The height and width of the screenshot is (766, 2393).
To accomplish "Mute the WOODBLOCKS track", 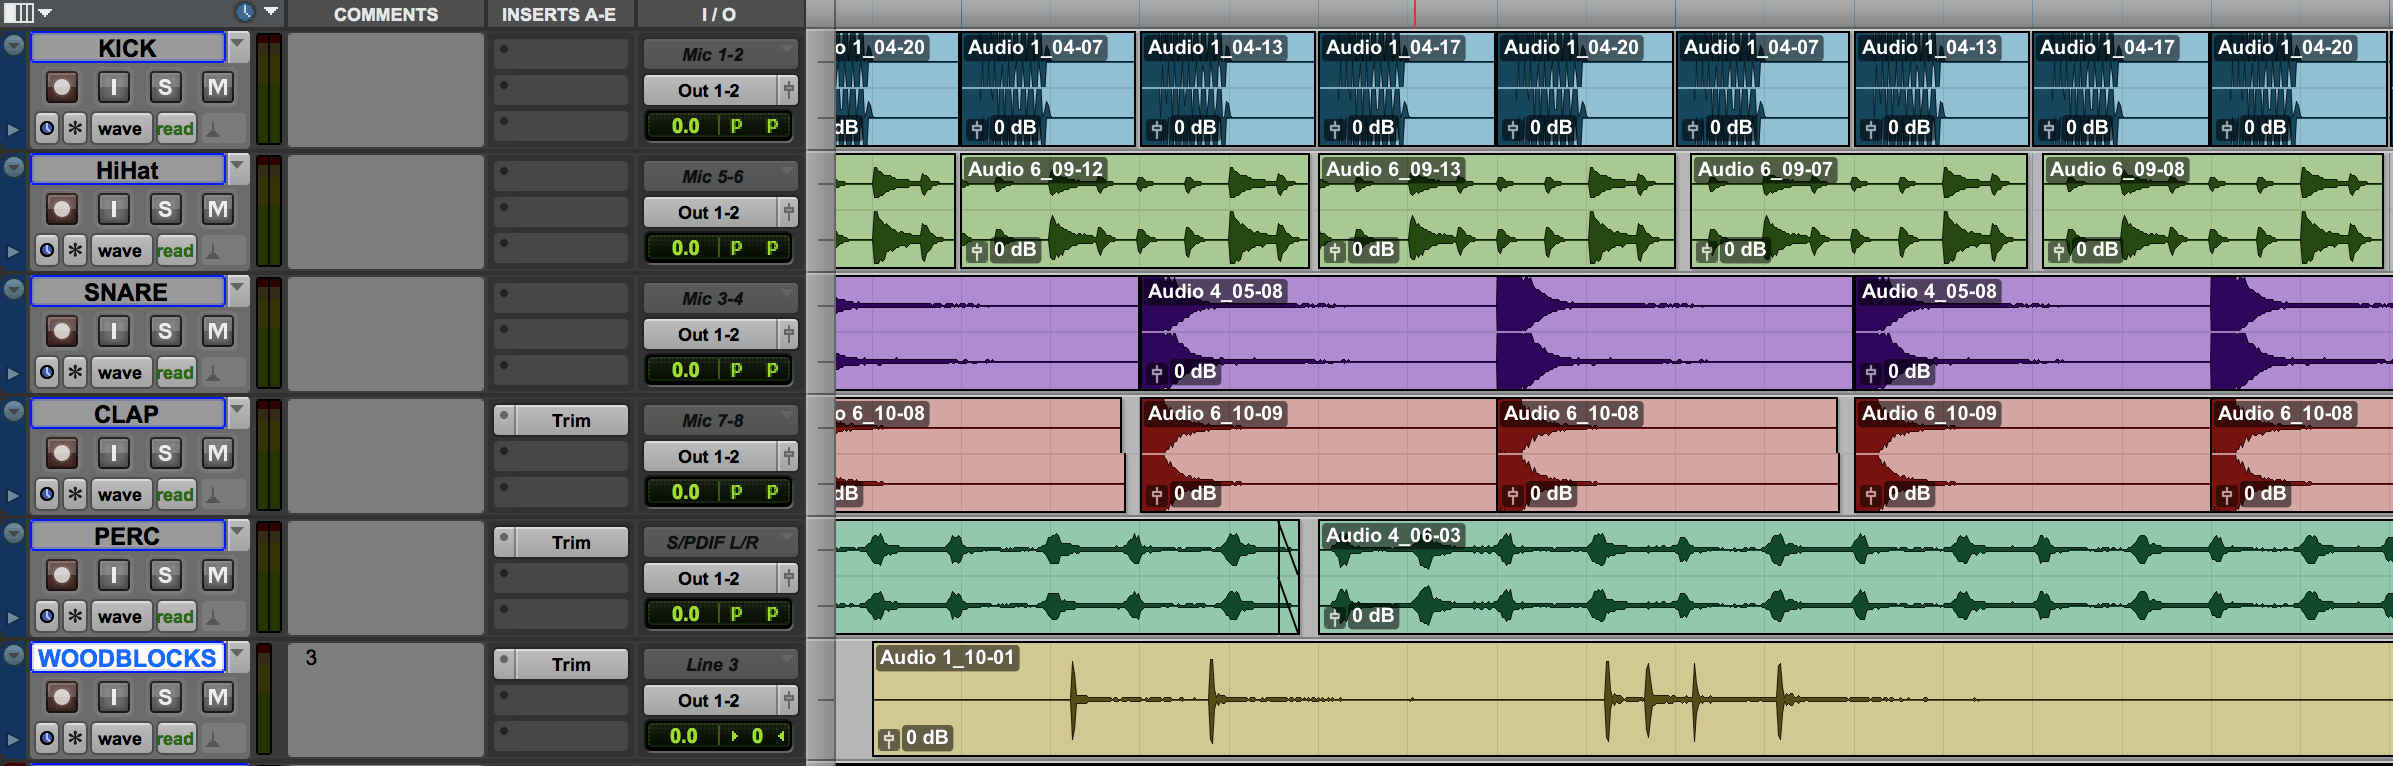I will click(x=217, y=698).
